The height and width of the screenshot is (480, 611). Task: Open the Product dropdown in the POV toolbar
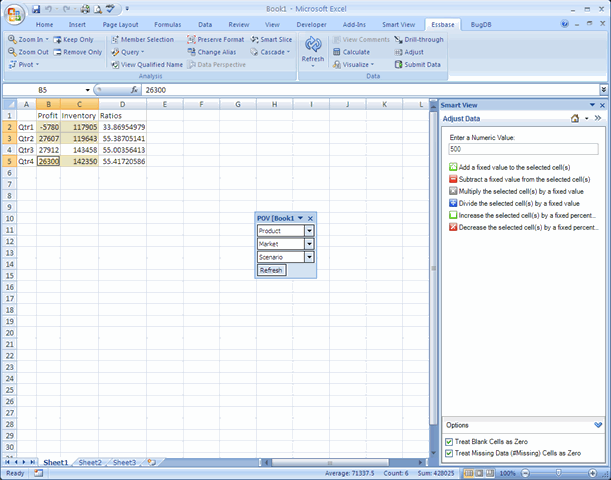click(x=309, y=231)
